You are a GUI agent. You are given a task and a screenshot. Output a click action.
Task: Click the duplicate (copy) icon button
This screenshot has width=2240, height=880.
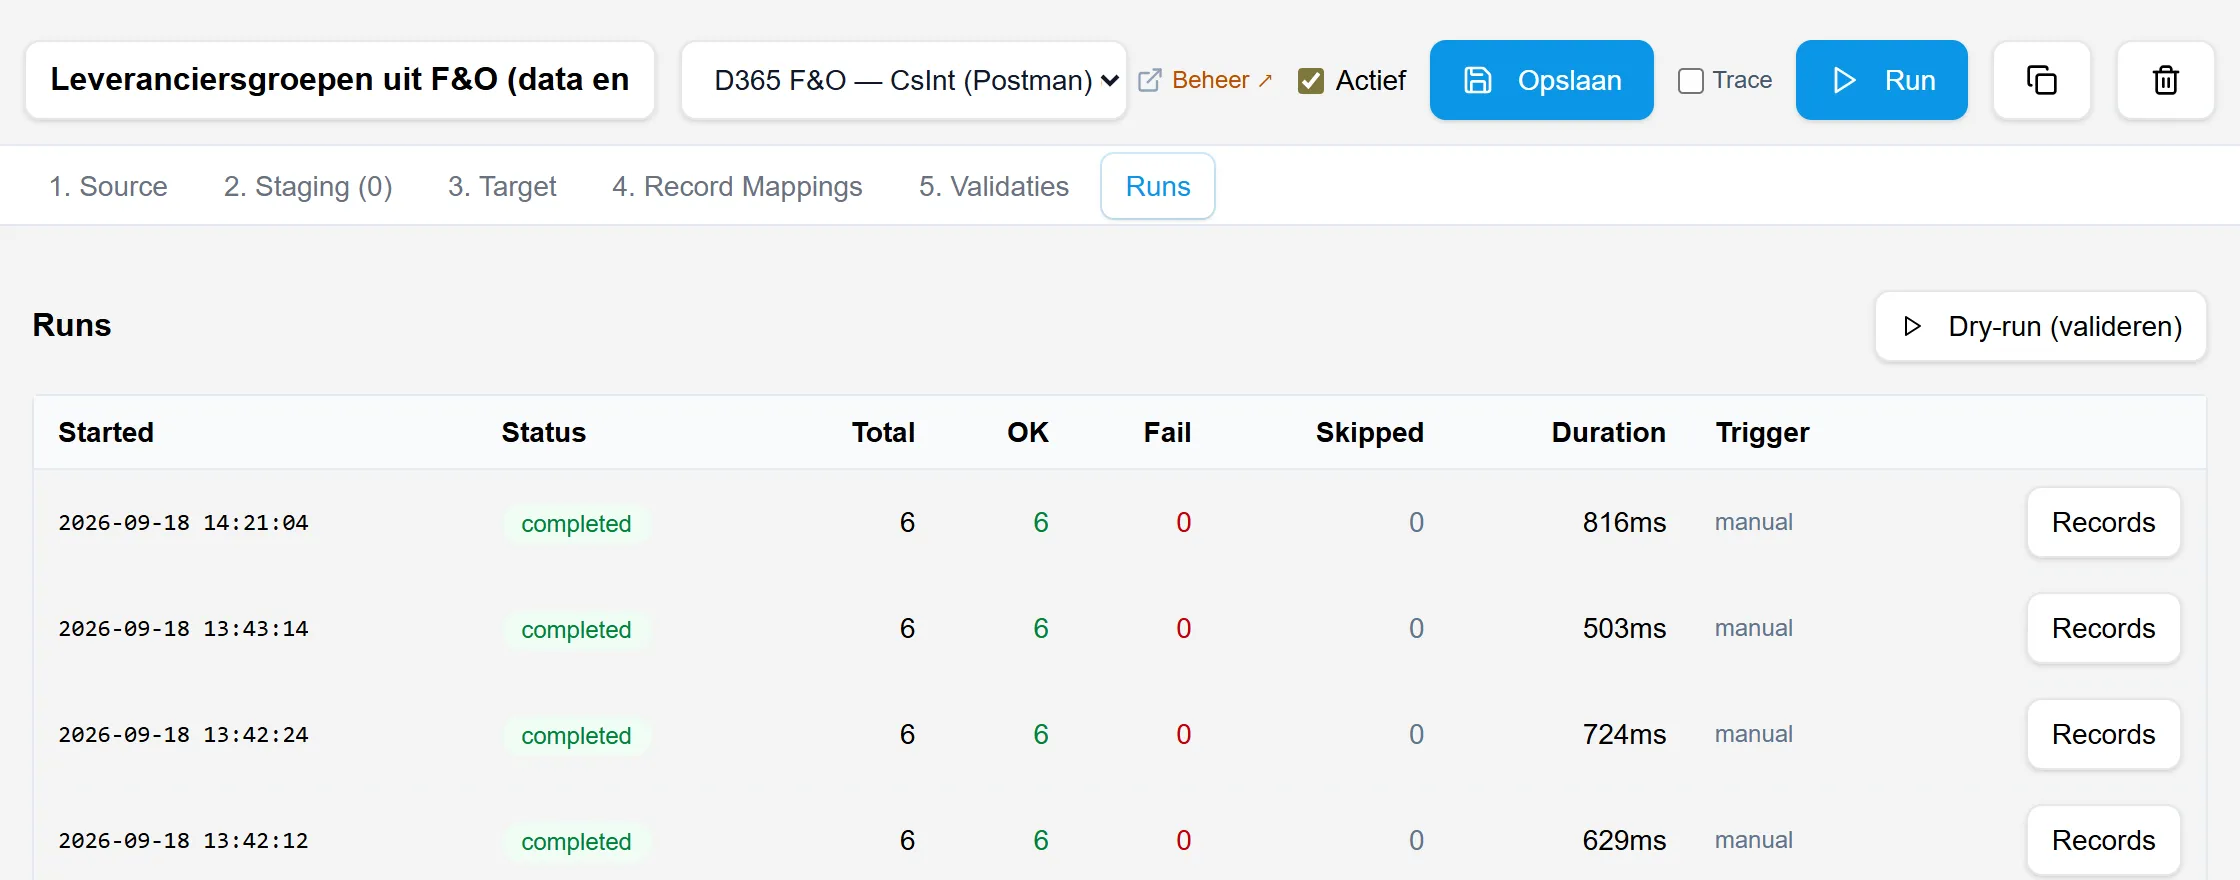point(2041,80)
